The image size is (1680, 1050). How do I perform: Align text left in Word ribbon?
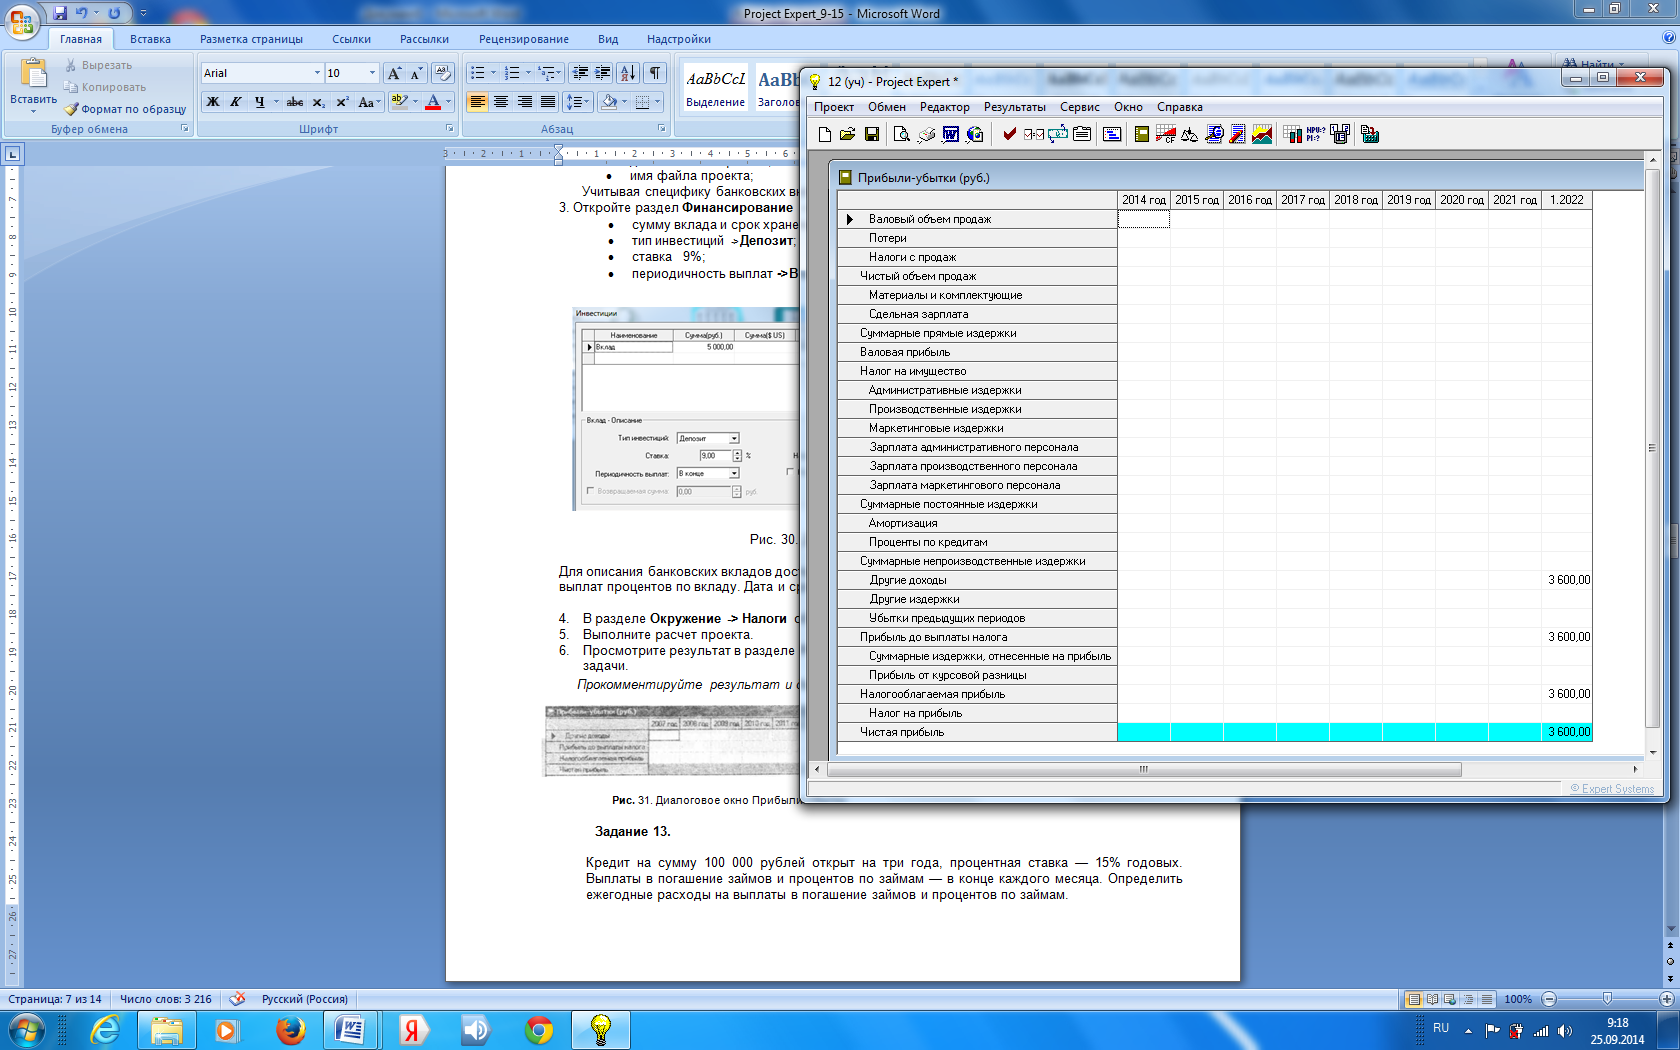[x=478, y=102]
